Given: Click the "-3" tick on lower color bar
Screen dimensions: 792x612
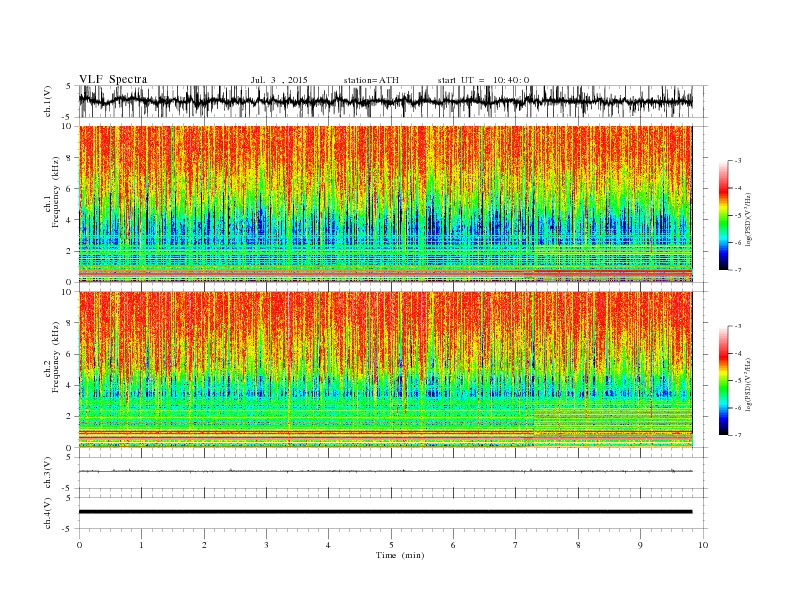Looking at the screenshot, I should pyautogui.click(x=738, y=326).
